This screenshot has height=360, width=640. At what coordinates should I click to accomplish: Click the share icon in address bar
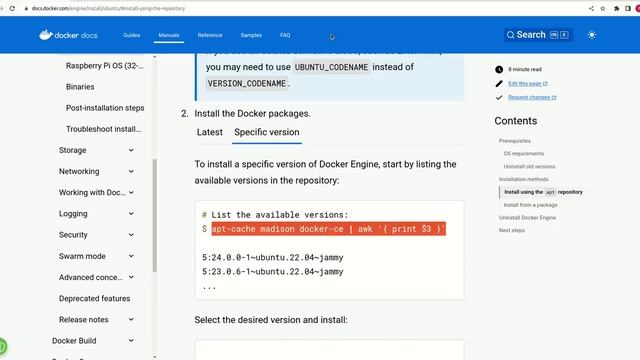point(591,8)
